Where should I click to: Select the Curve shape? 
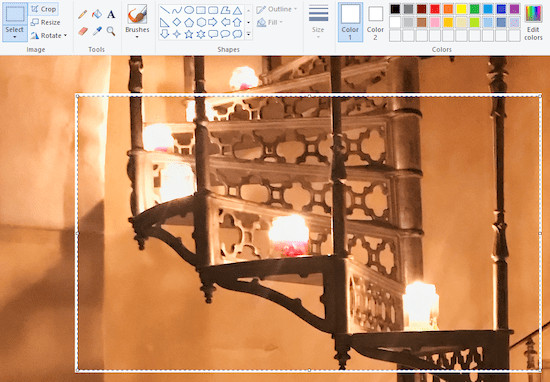click(177, 10)
